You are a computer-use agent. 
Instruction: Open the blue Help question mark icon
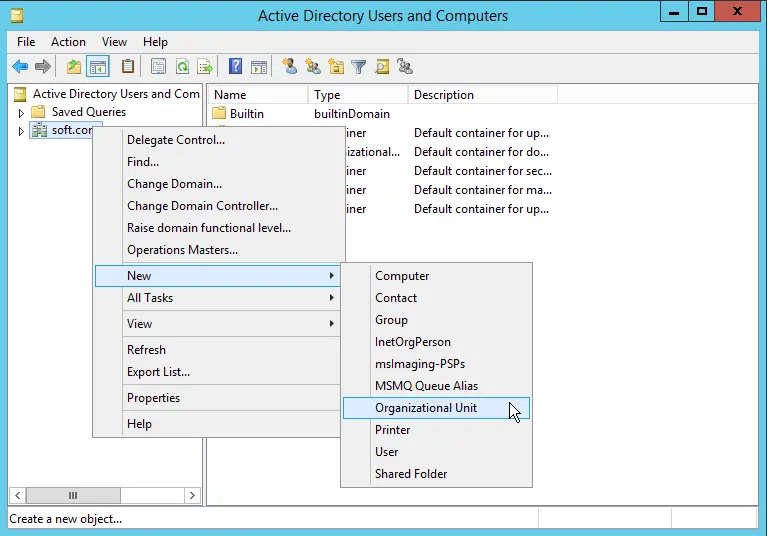(x=235, y=67)
